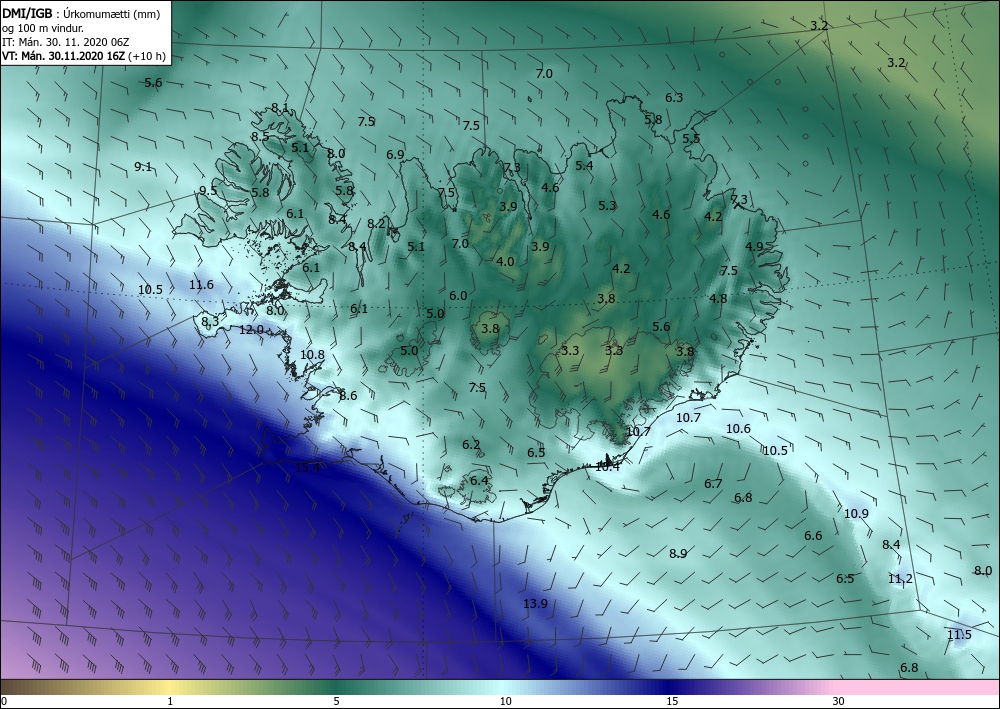Screen dimensions: 1000x709
Task: Select the 8.2 map value
Action: [x=376, y=223]
